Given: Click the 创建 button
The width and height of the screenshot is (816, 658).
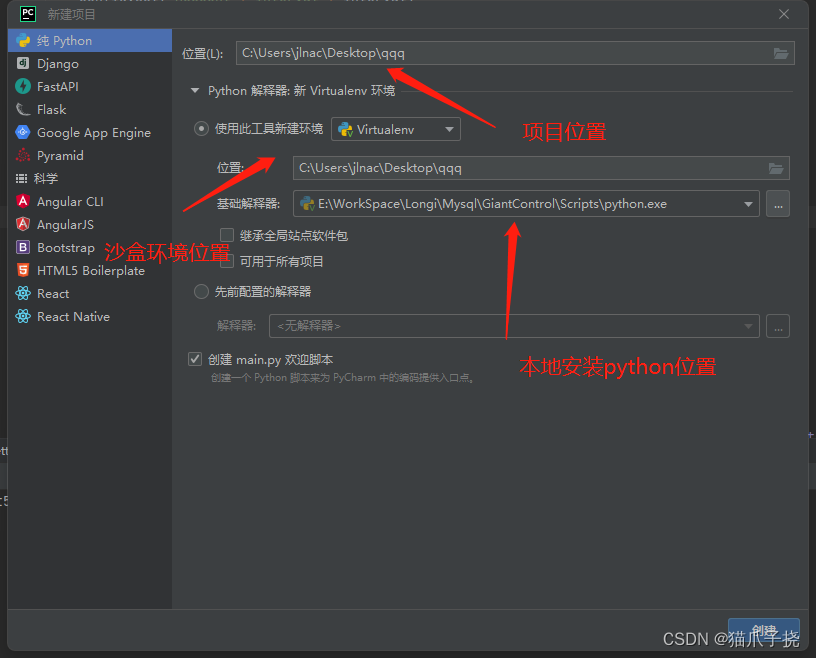Looking at the screenshot, I should click(x=763, y=631).
